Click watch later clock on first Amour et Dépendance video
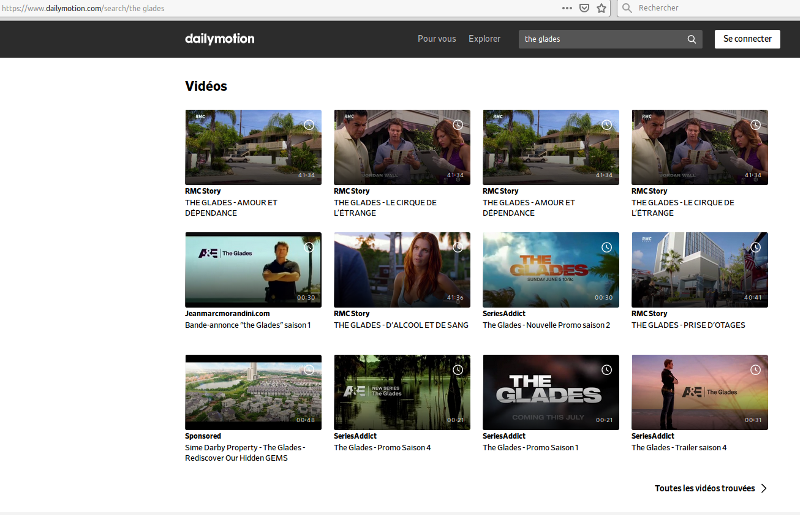 pyautogui.click(x=309, y=125)
